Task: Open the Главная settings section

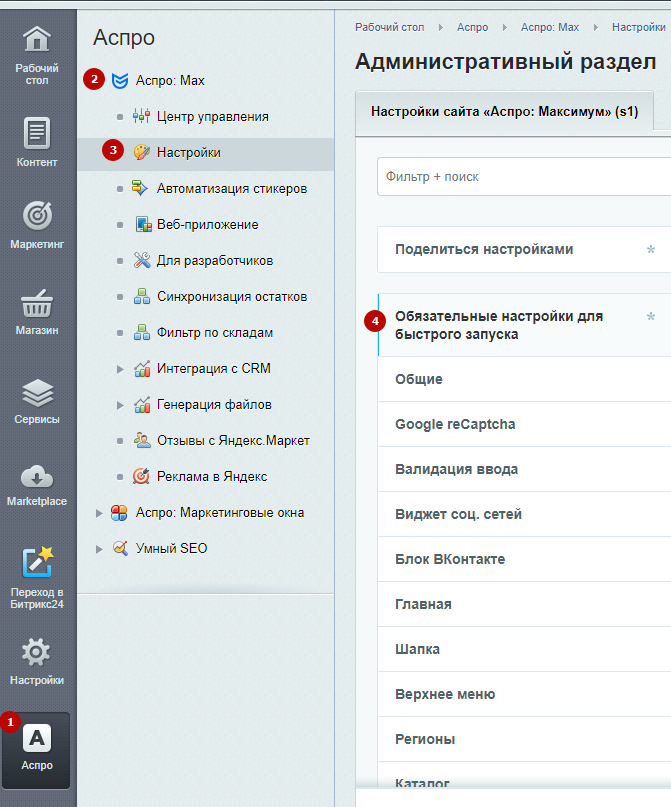Action: pyautogui.click(x=524, y=604)
